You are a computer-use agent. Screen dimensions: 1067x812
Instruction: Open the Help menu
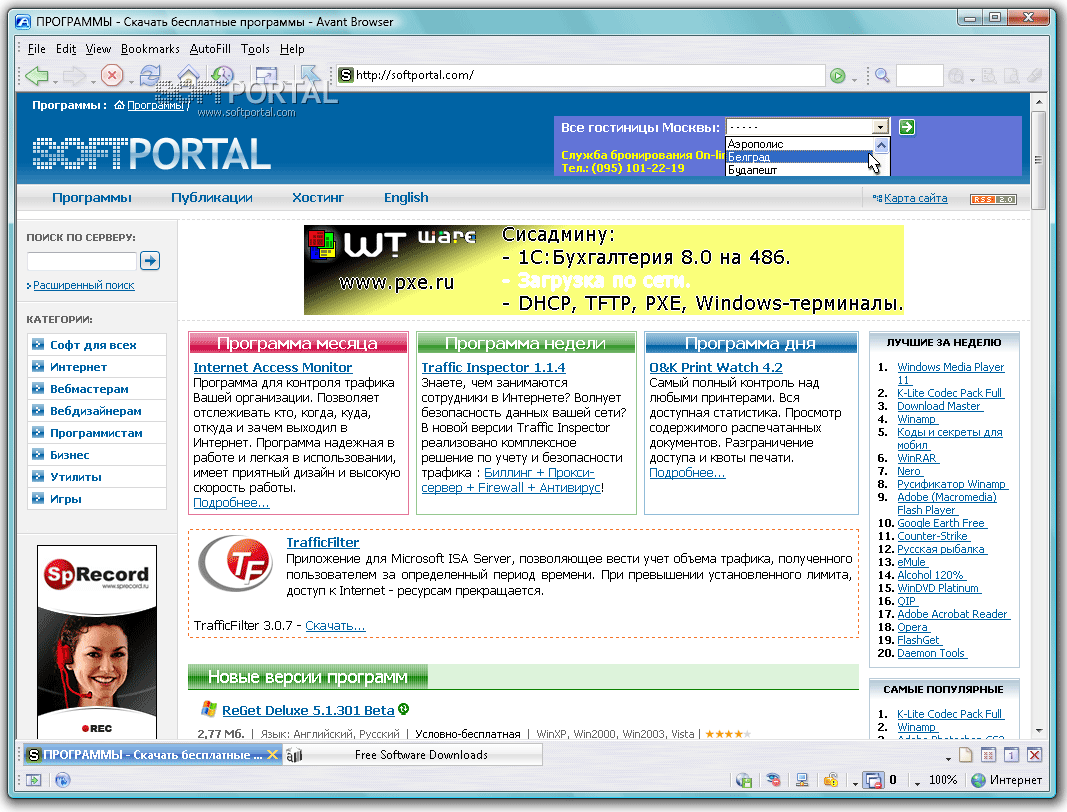(x=292, y=48)
